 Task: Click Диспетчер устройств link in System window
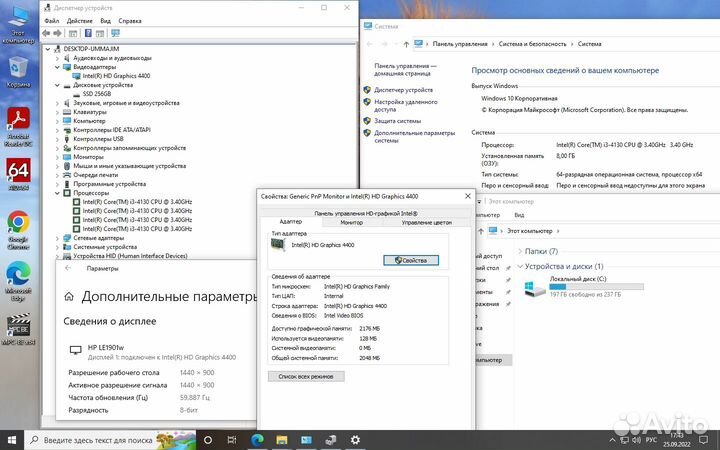(403, 90)
